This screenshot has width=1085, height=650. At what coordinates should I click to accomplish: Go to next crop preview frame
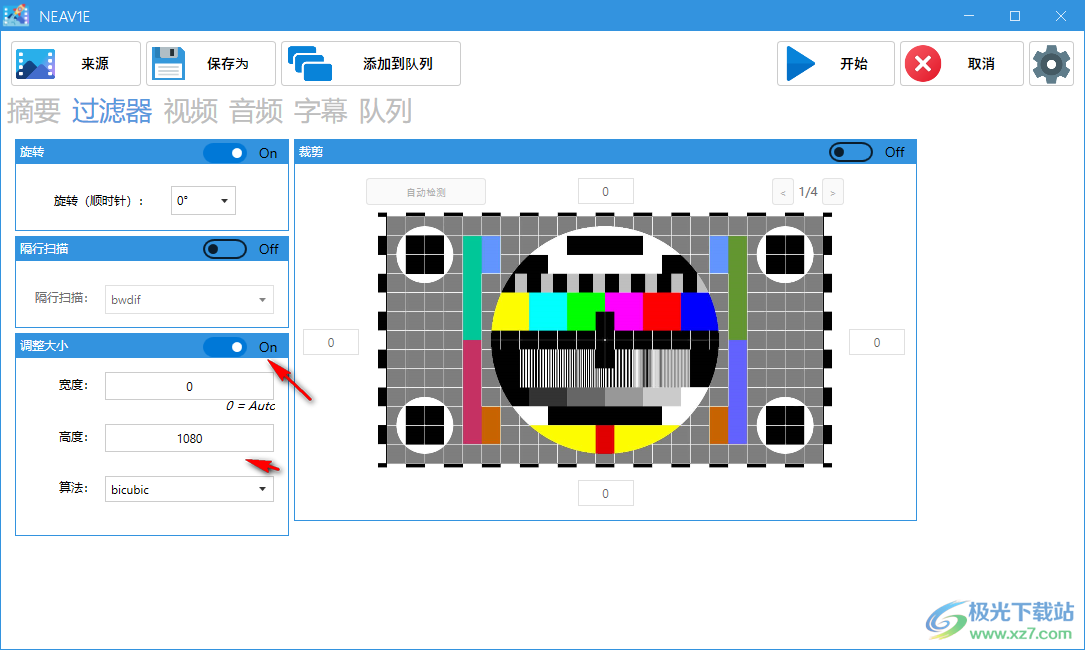(832, 192)
